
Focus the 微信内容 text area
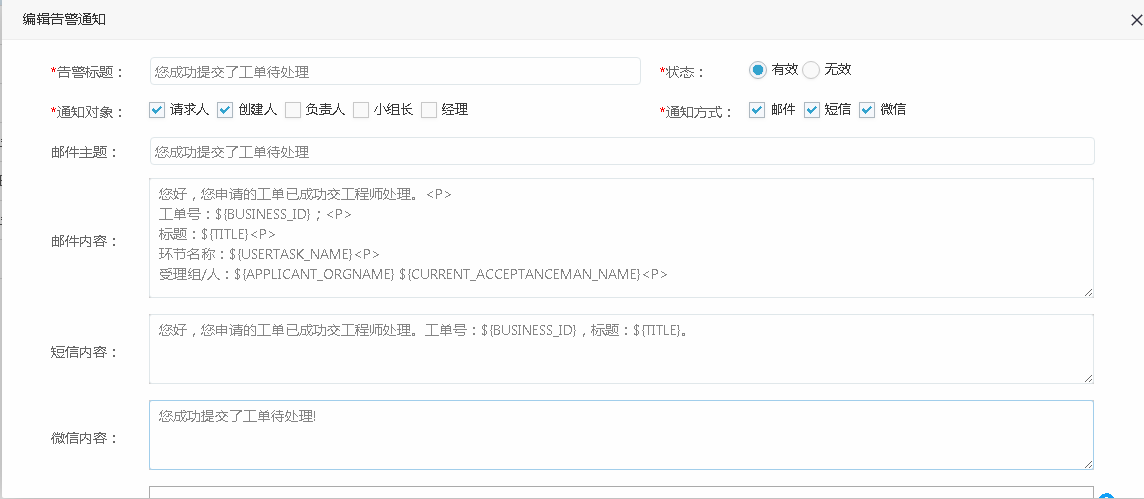click(x=621, y=436)
